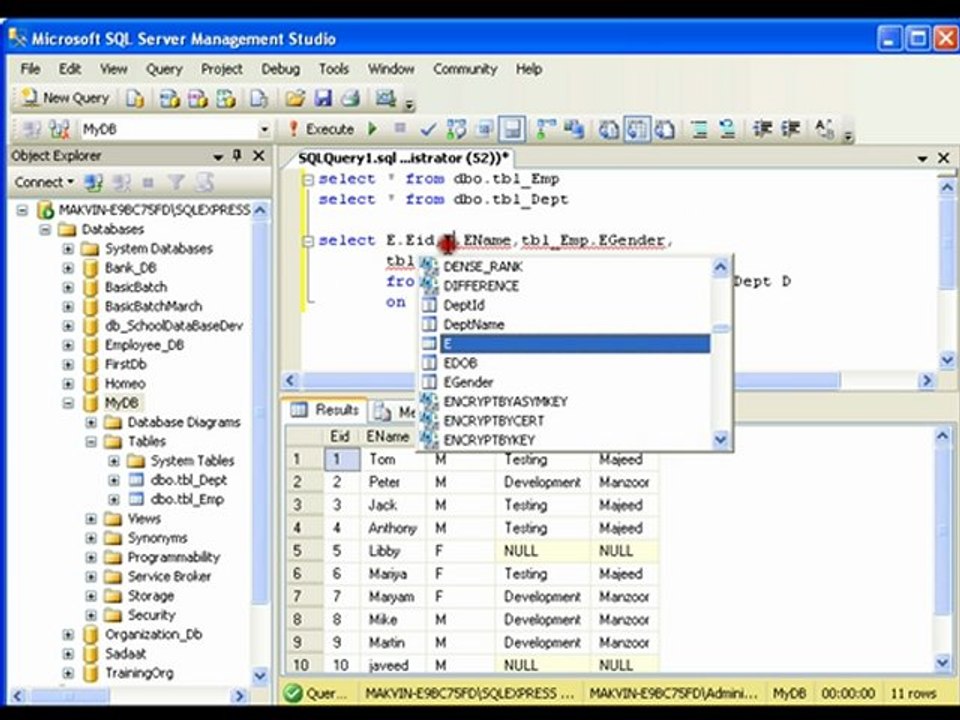Close the query editor document
Image resolution: width=960 pixels, height=720 pixels.
943,158
